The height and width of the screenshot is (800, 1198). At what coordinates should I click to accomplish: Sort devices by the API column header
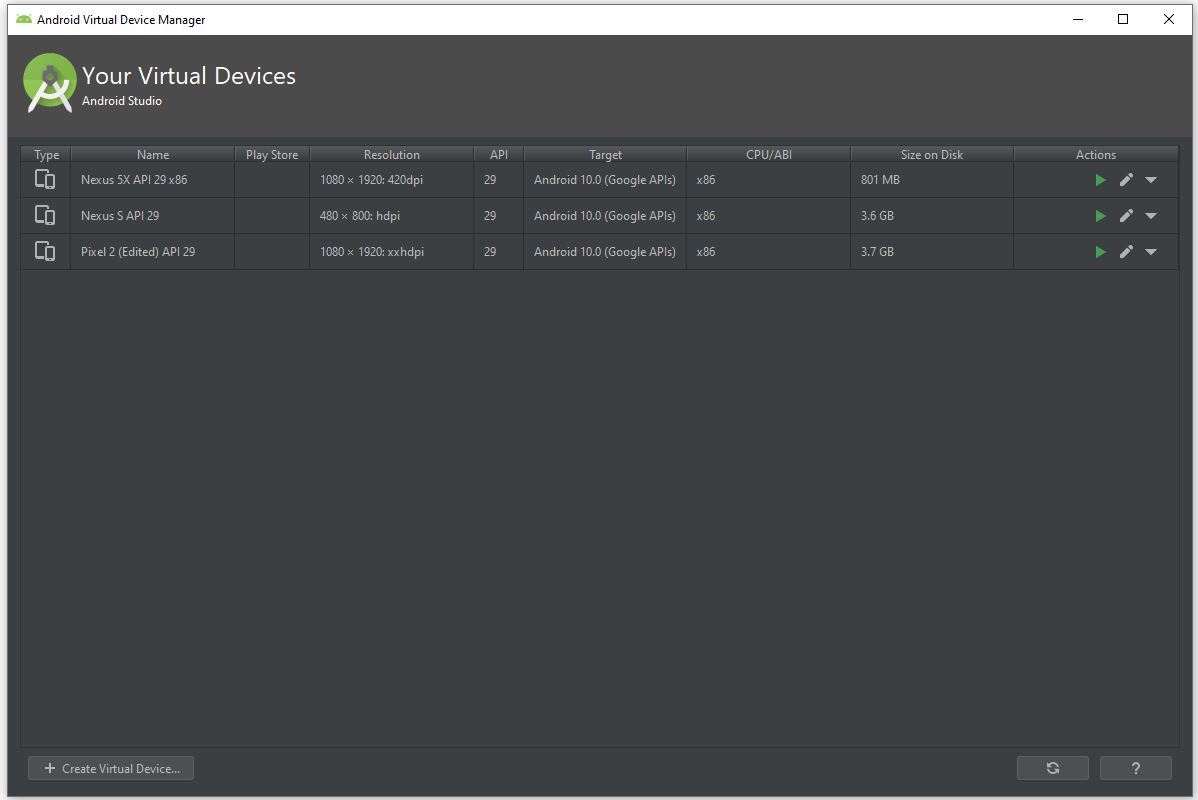pyautogui.click(x=498, y=154)
